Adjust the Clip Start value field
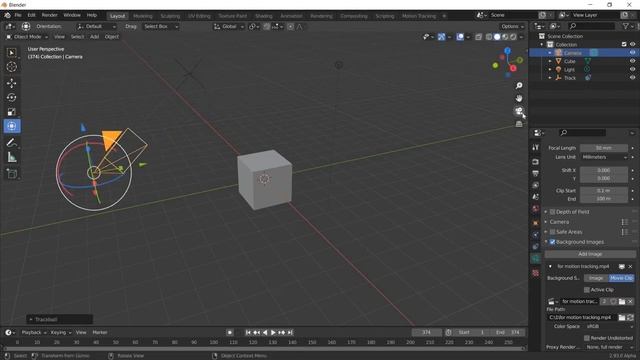The height and width of the screenshot is (360, 640). coord(604,191)
